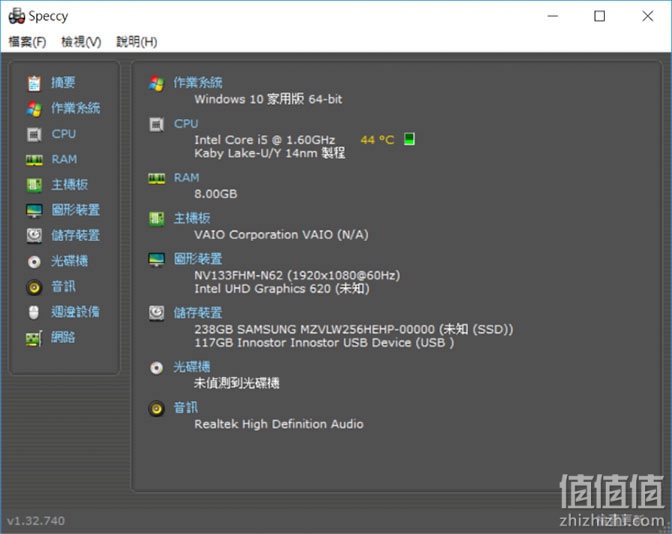Click the v1.32.740 version label

[x=36, y=521]
